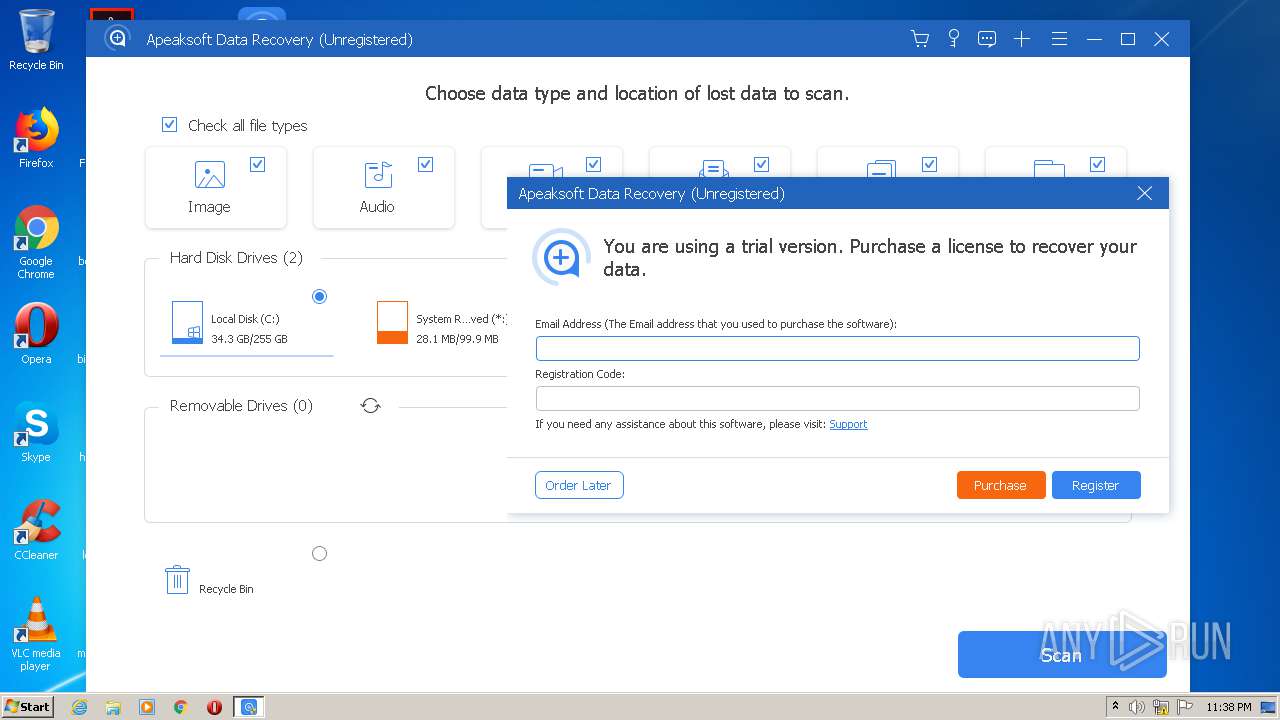The image size is (1280, 720).
Task: Uncheck the Others file type checkbox
Action: tap(1097, 164)
